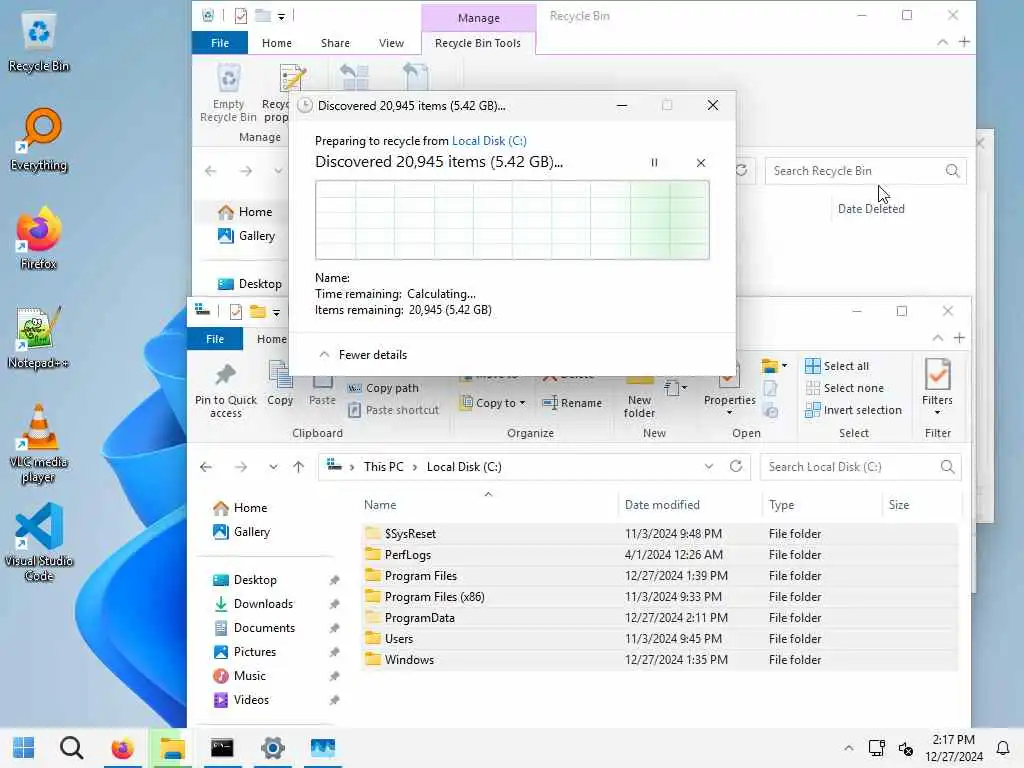Click Paste shortcut button
Image resolution: width=1024 pixels, height=768 pixels.
point(393,410)
